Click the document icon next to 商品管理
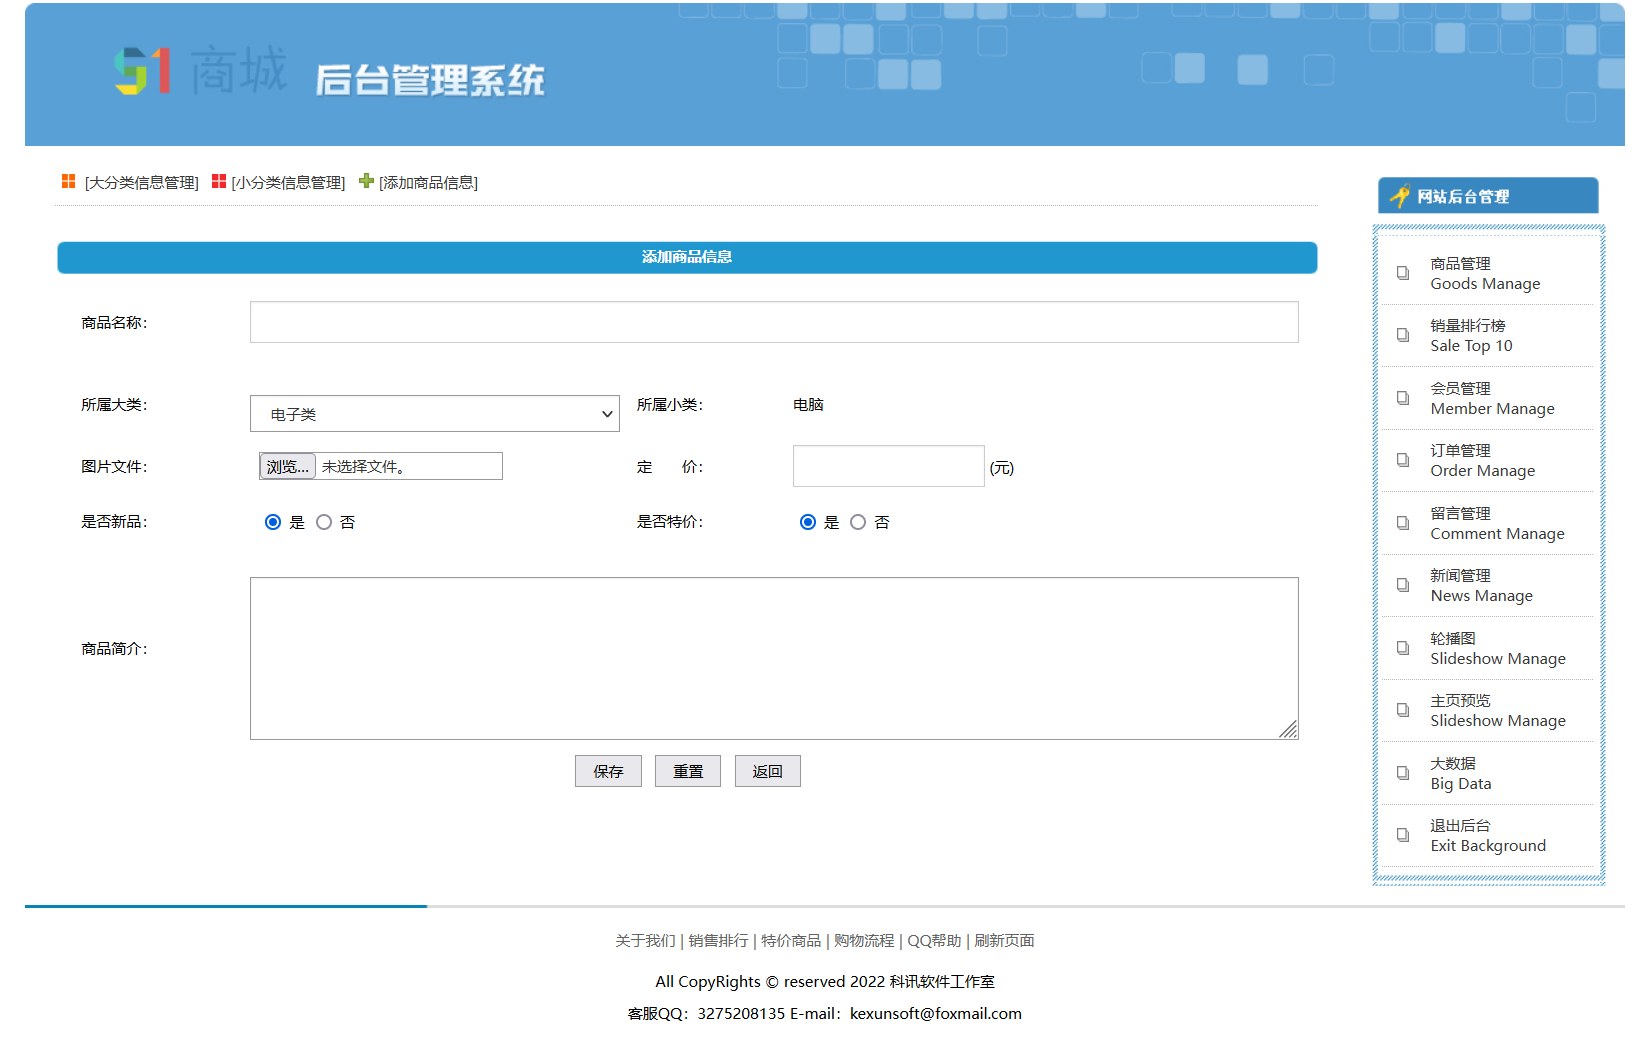This screenshot has width=1637, height=1056. (1403, 273)
